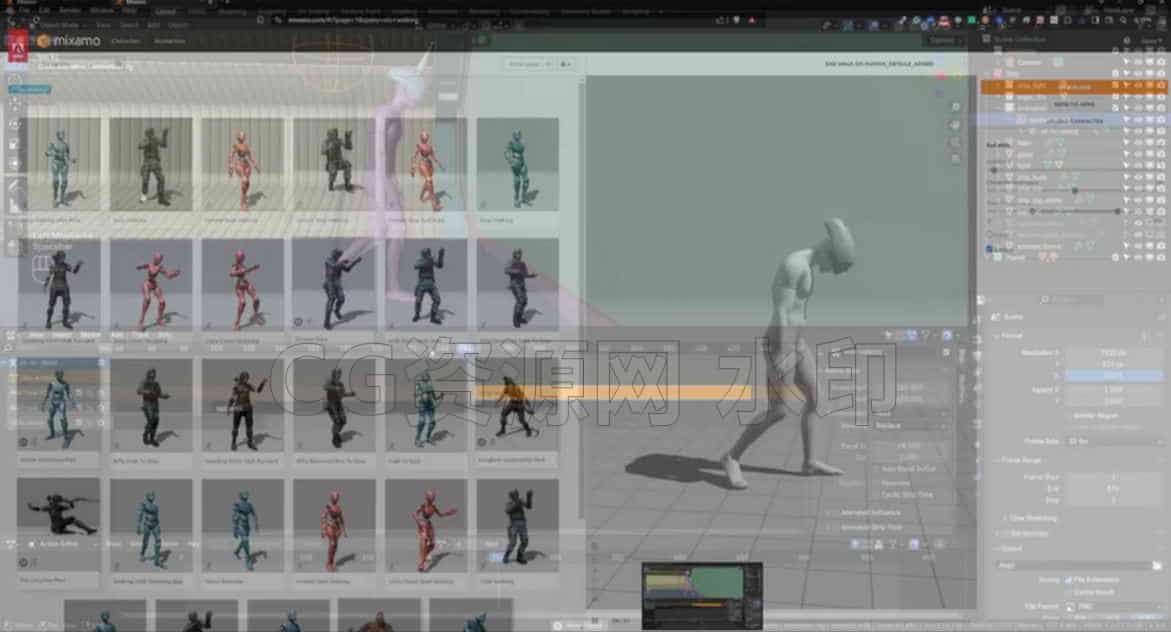Open the mixamo Characters tab
The width and height of the screenshot is (1171, 632).
(125, 41)
